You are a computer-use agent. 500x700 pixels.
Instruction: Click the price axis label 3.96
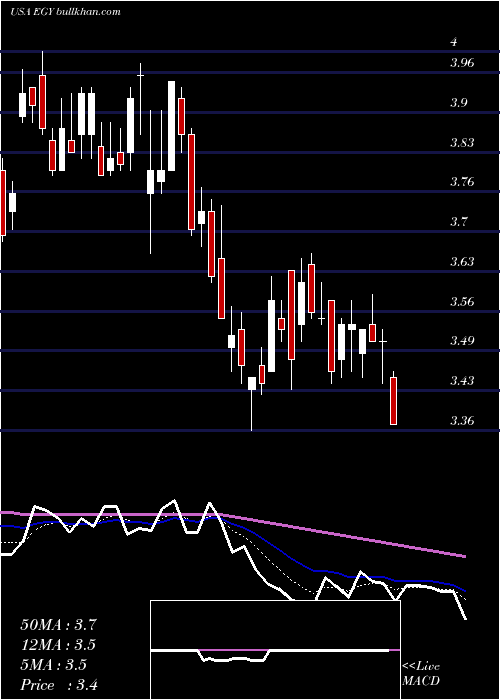(x=462, y=62)
